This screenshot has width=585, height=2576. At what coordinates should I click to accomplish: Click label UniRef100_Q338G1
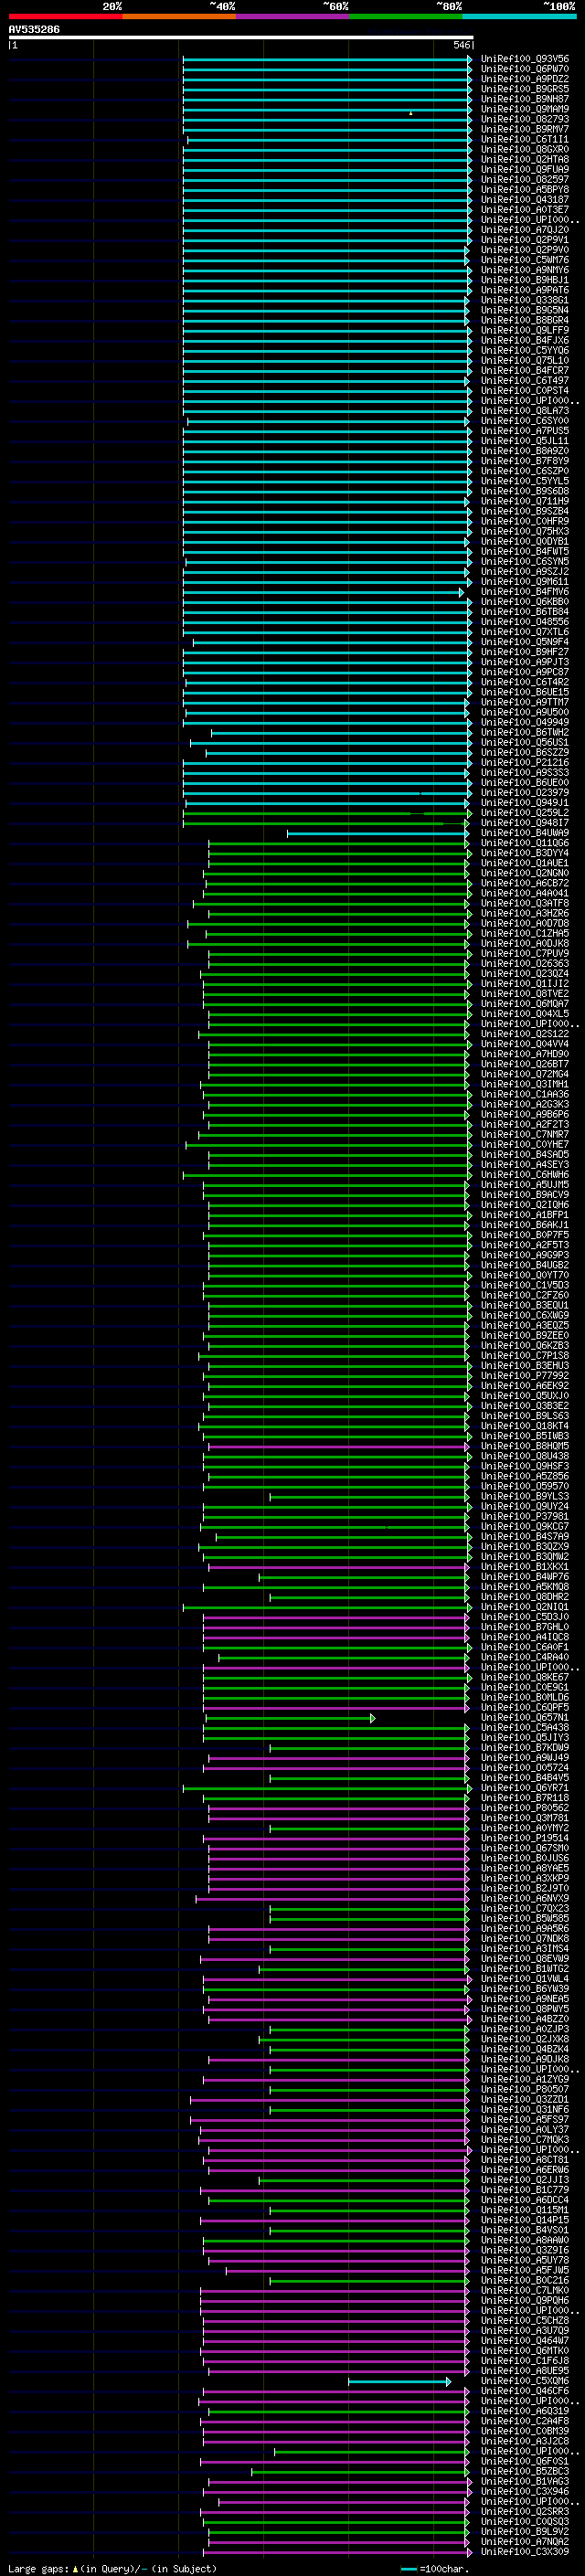tap(525, 301)
